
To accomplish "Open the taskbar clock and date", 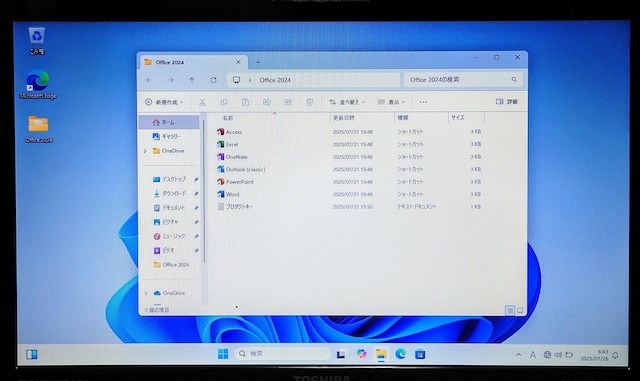I will click(594, 355).
